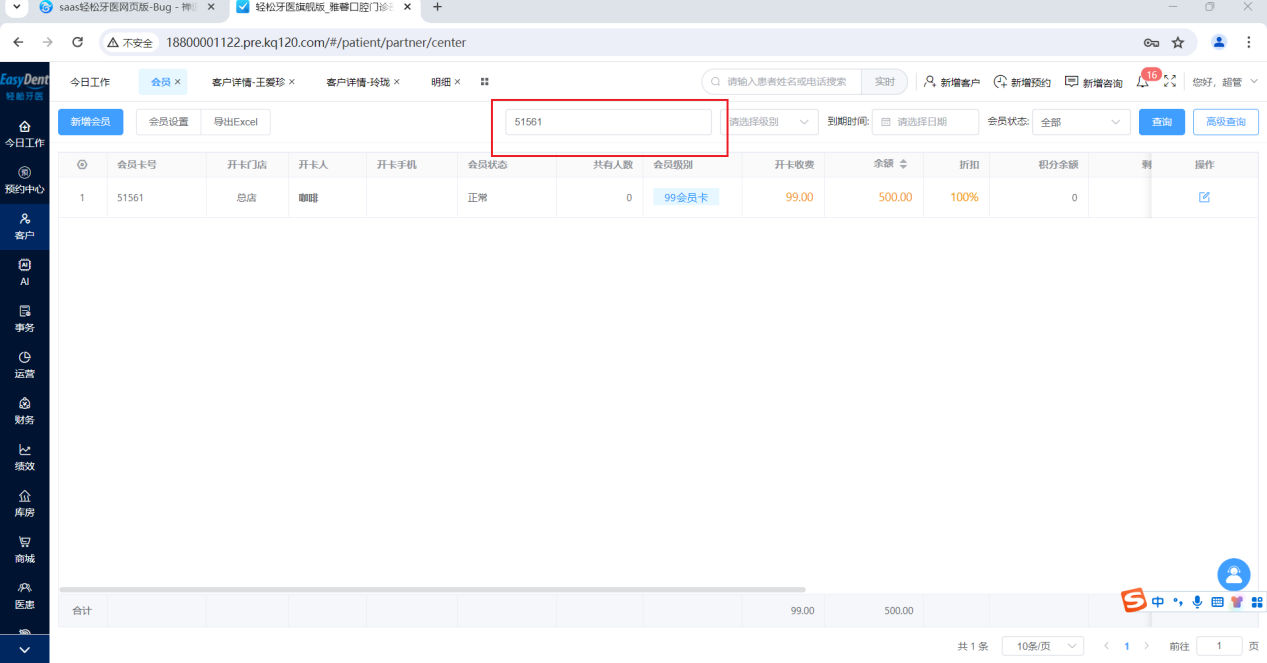Click the 会员卡号 cell 51561
The height and width of the screenshot is (663, 1267).
130,198
